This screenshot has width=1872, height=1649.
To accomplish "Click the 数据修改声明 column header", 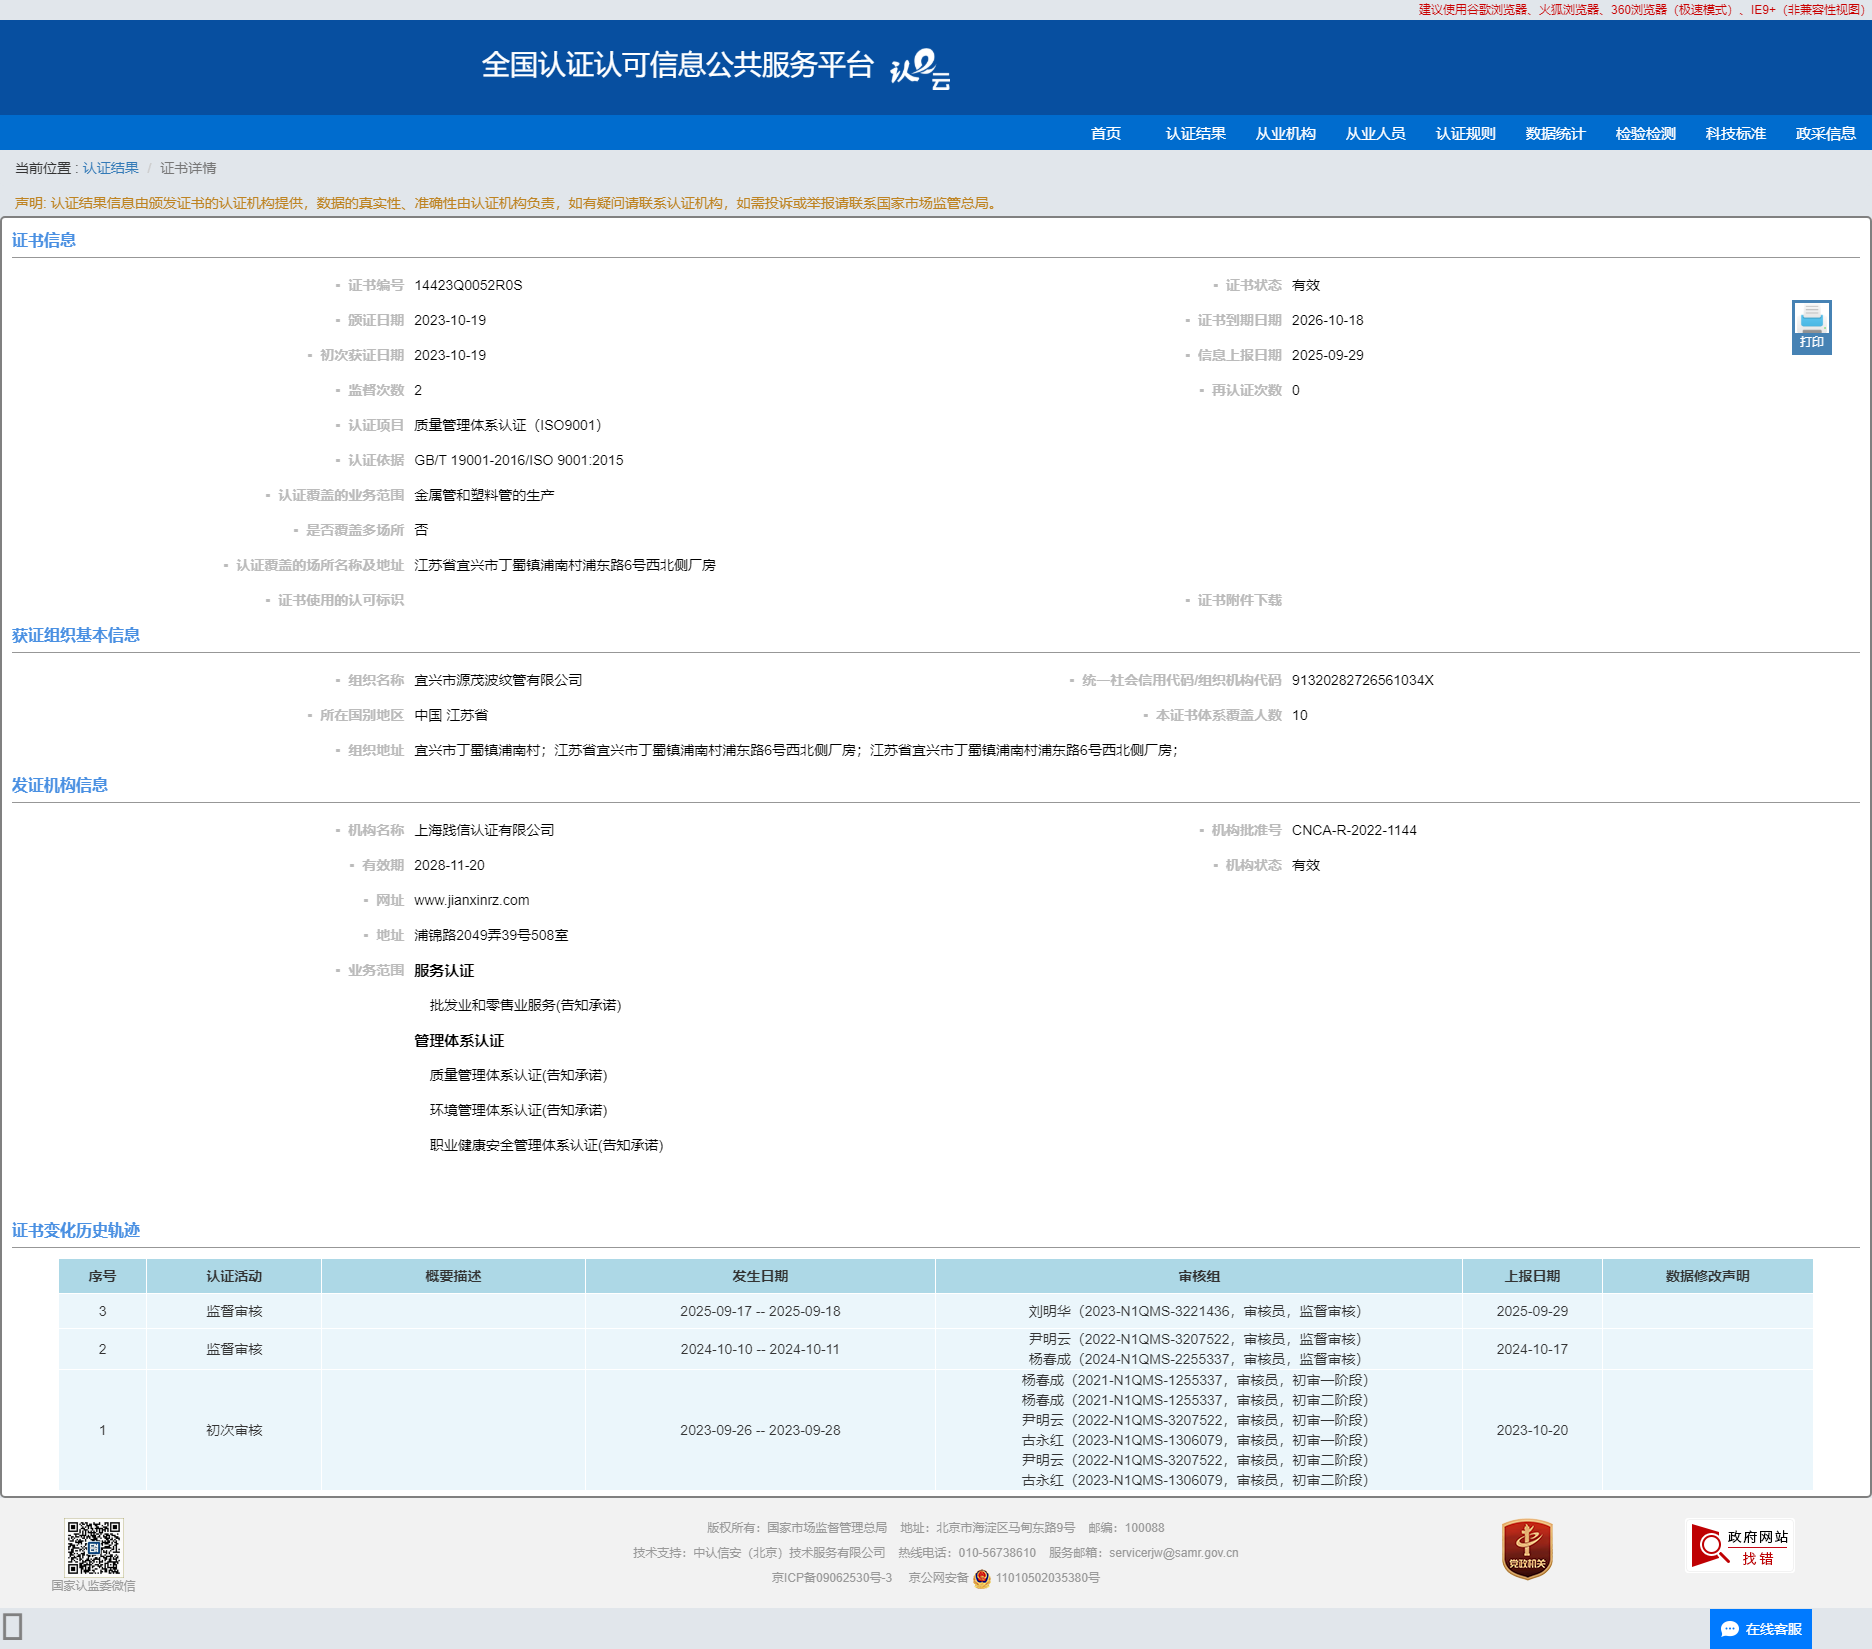I will coord(1707,1276).
